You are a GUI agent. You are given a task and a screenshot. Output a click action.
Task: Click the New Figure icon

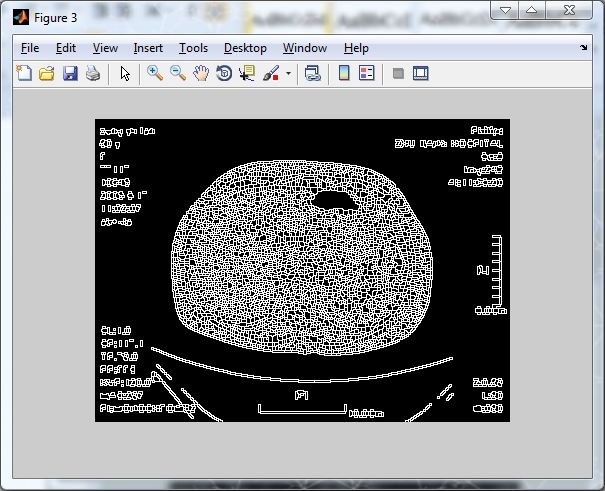(x=25, y=73)
